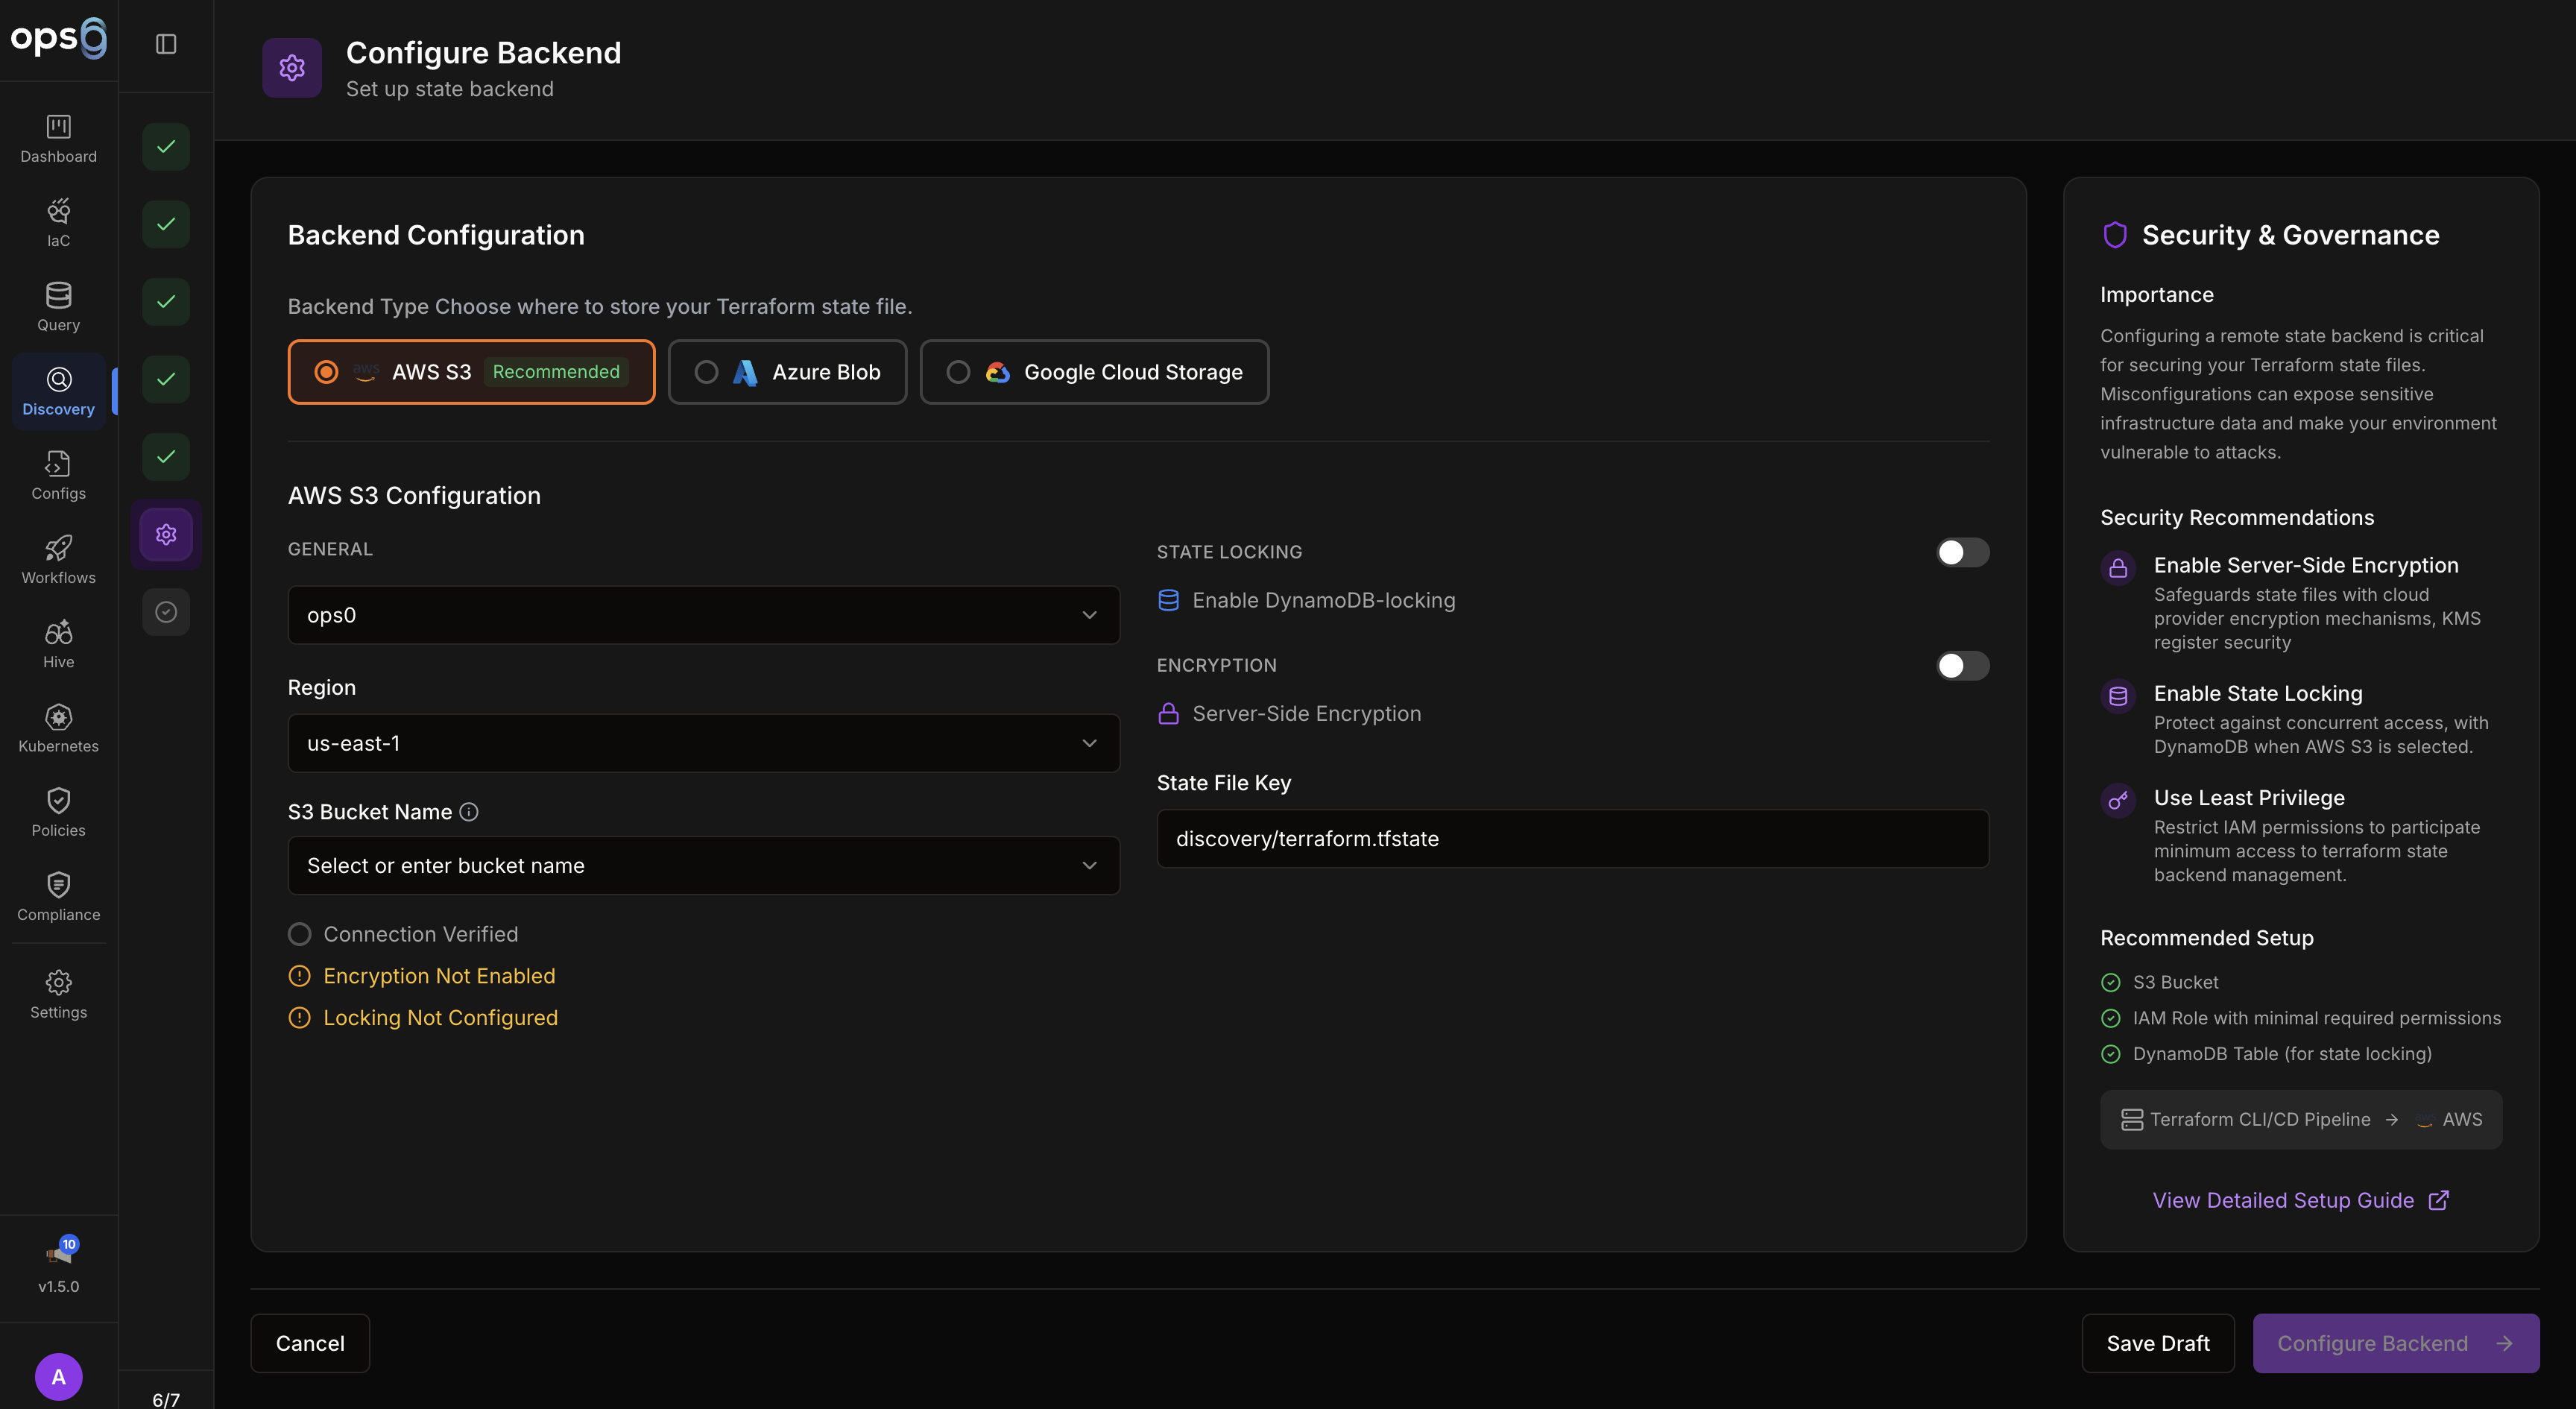This screenshot has height=1409, width=2576.
Task: Choose Google Cloud Storage backend
Action: point(1094,372)
